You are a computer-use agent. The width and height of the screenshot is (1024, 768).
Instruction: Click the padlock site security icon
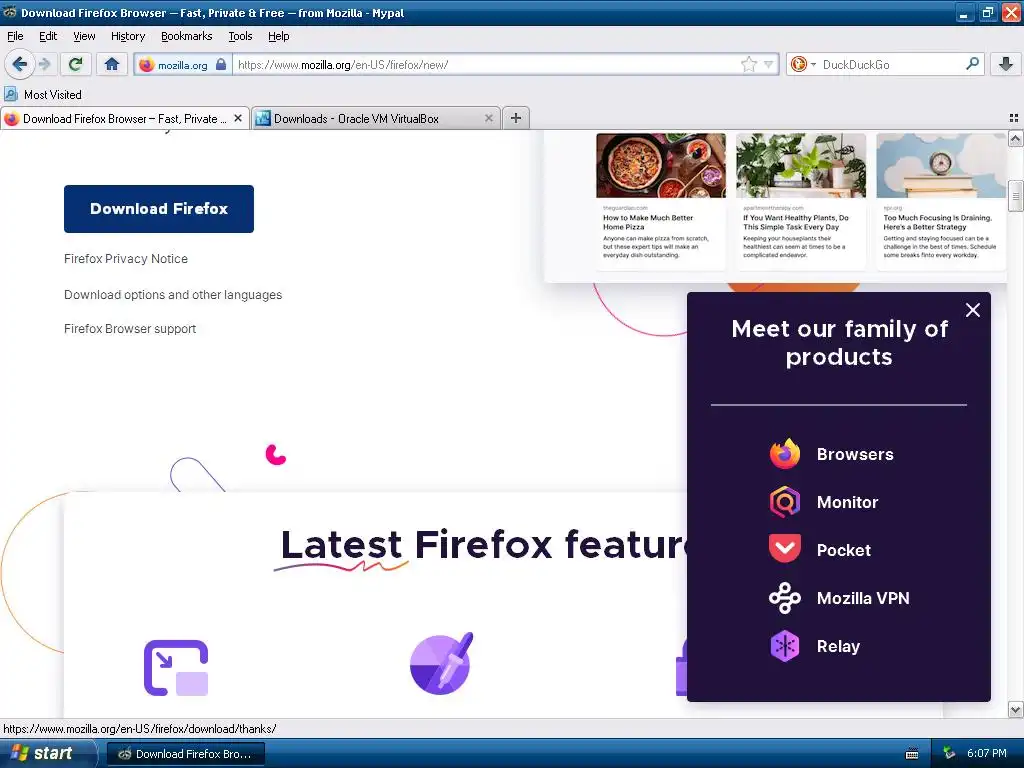221,65
